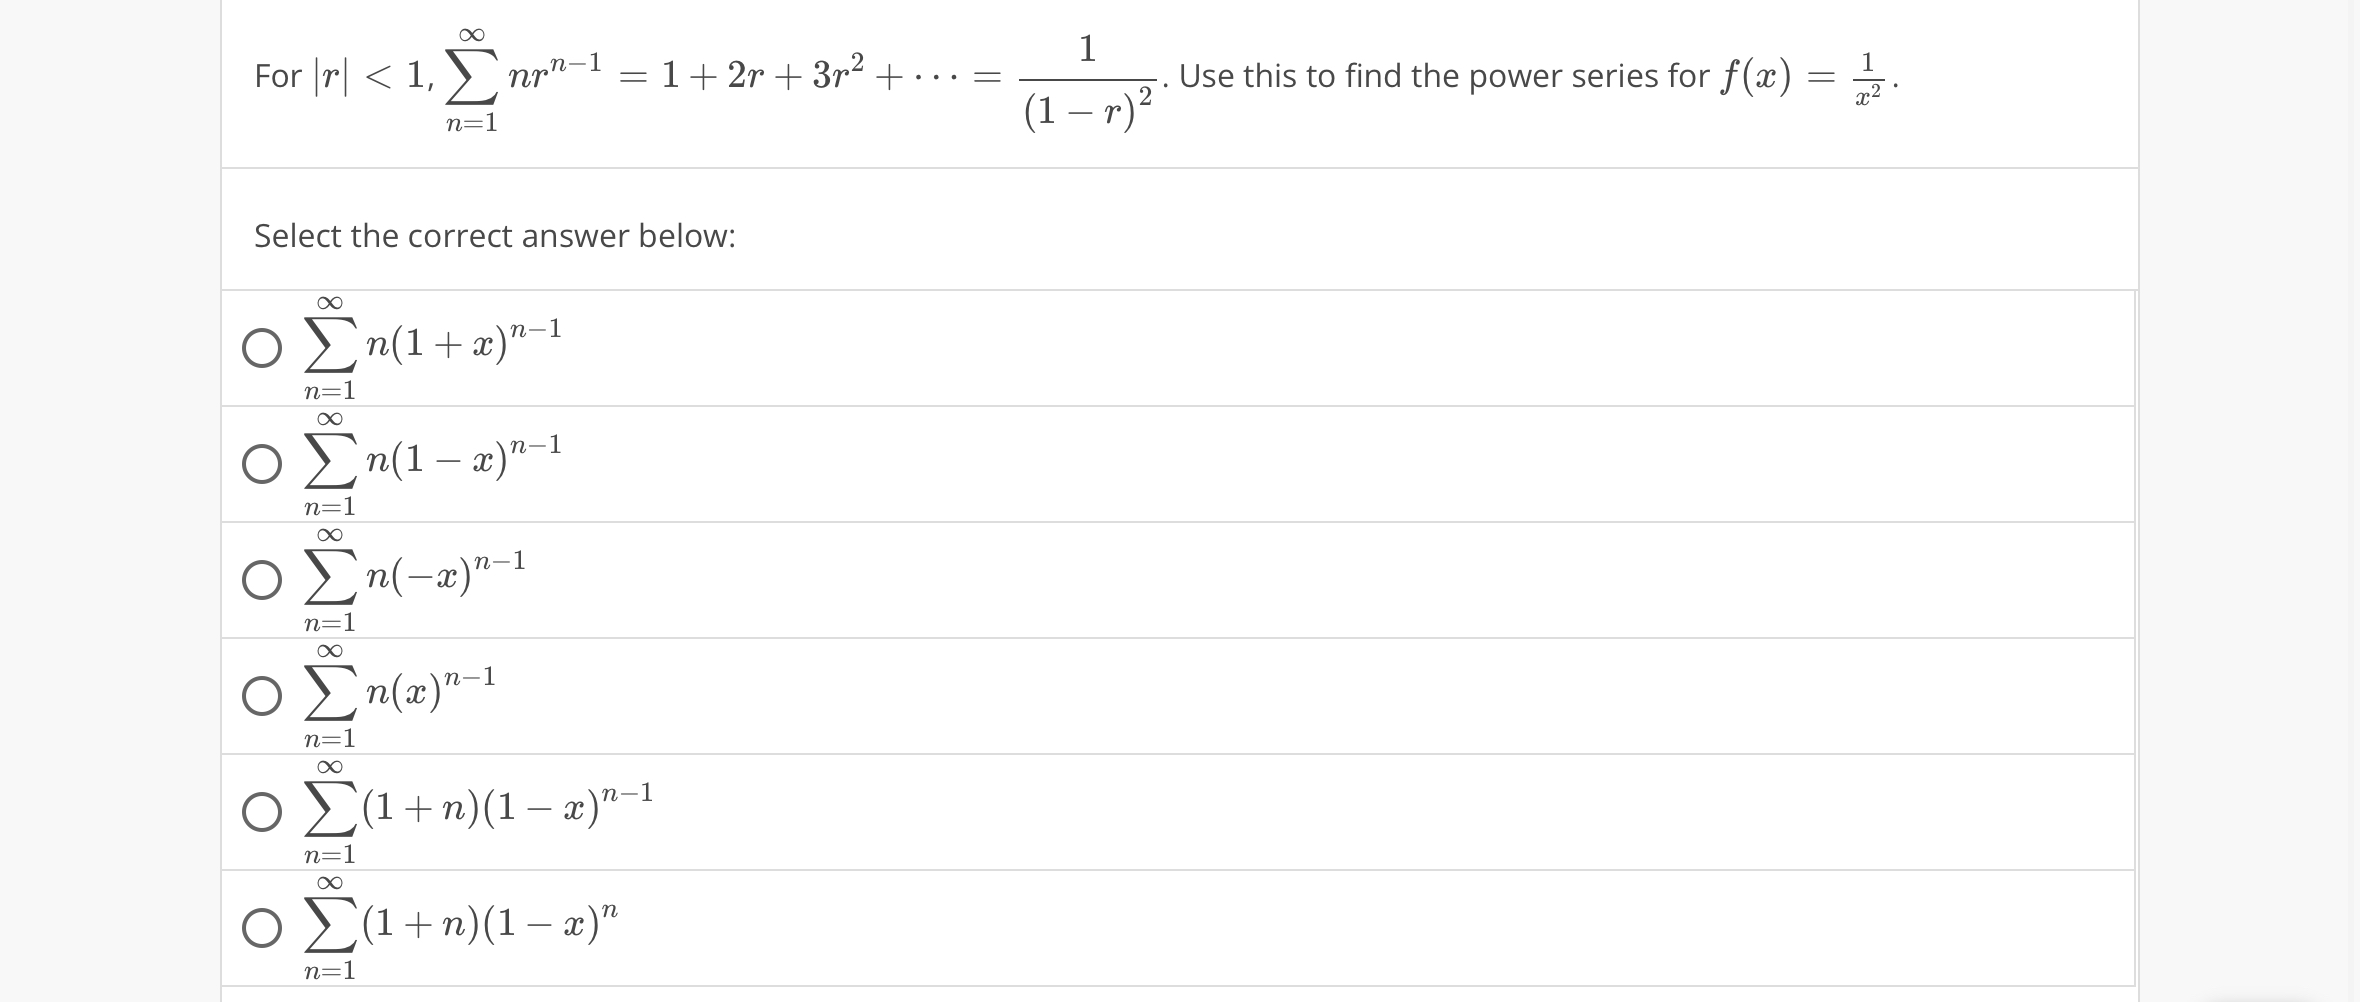This screenshot has height=1002, width=2360.
Task: Select the option Σ (1+n)(1-x)^(n-1)
Action: pyautogui.click(x=260, y=811)
